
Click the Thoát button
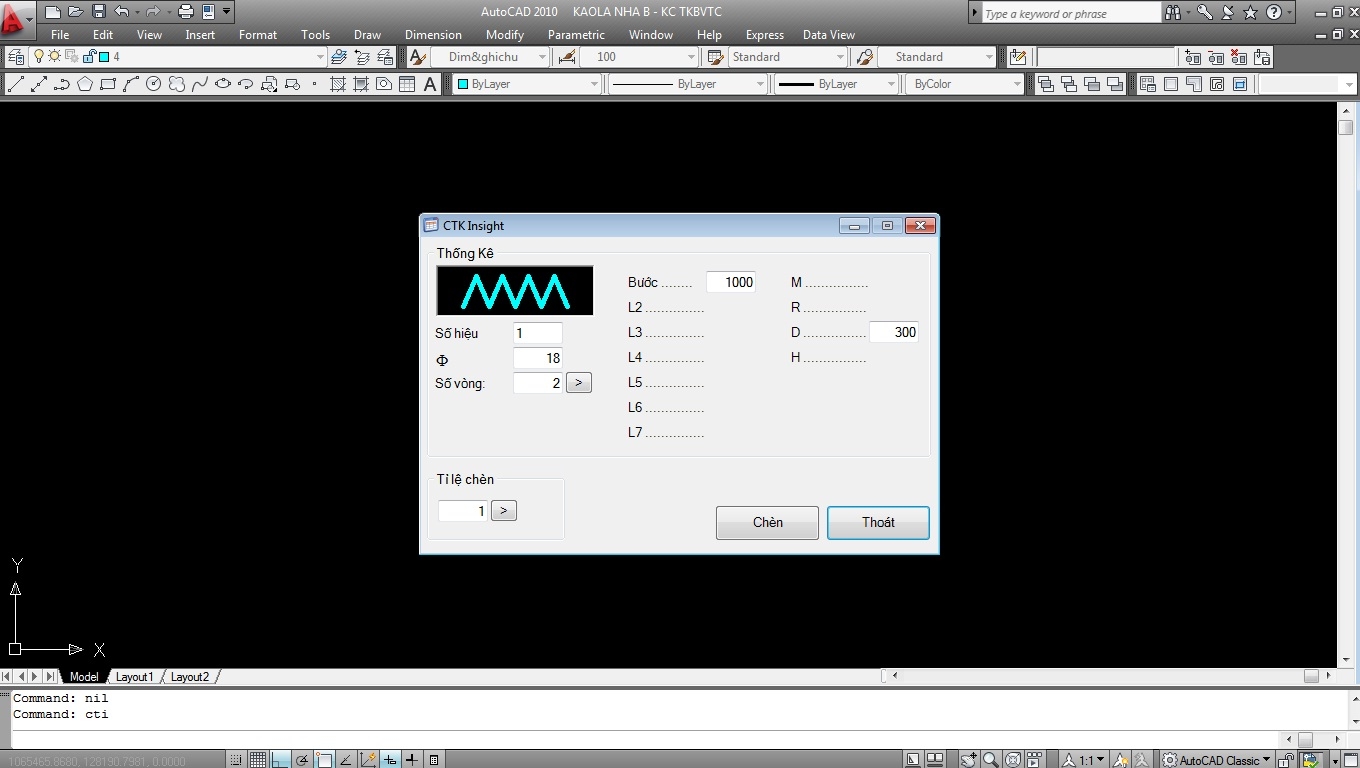(878, 523)
